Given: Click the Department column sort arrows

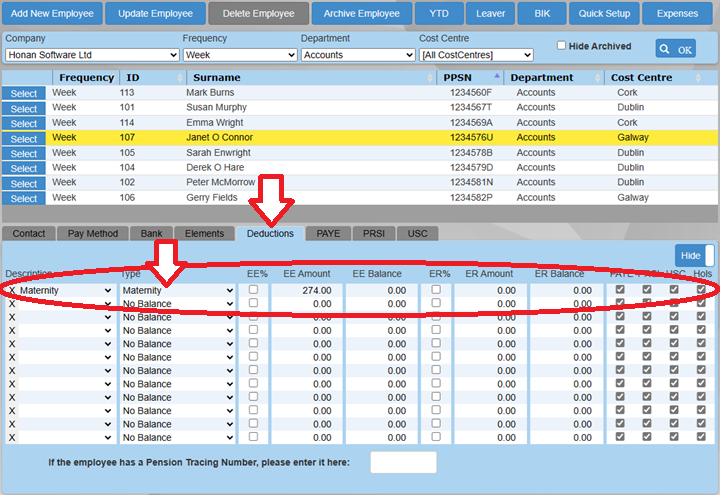Looking at the screenshot, I should [598, 77].
